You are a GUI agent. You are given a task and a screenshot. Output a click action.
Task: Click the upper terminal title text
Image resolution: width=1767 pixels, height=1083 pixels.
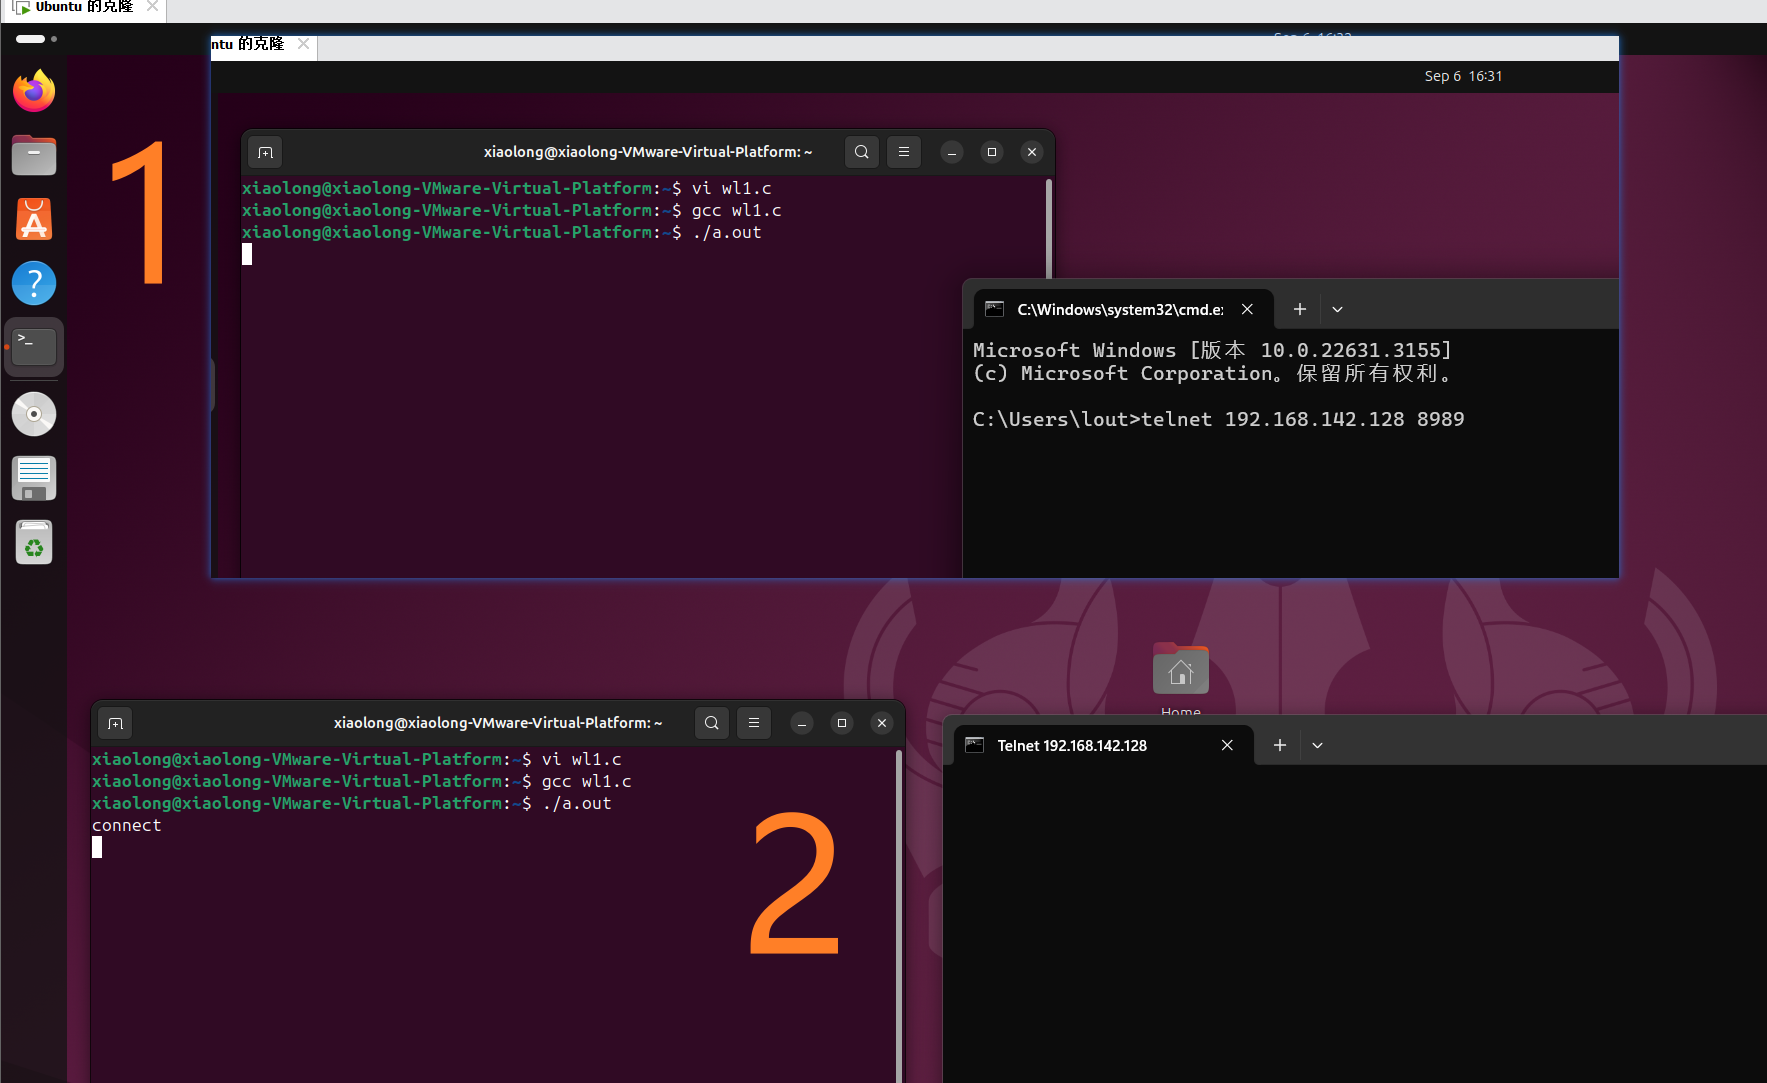point(648,152)
